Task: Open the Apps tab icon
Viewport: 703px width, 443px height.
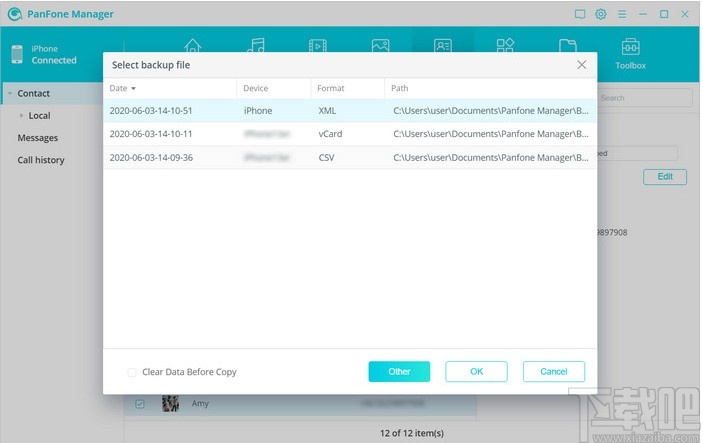Action: click(x=505, y=45)
